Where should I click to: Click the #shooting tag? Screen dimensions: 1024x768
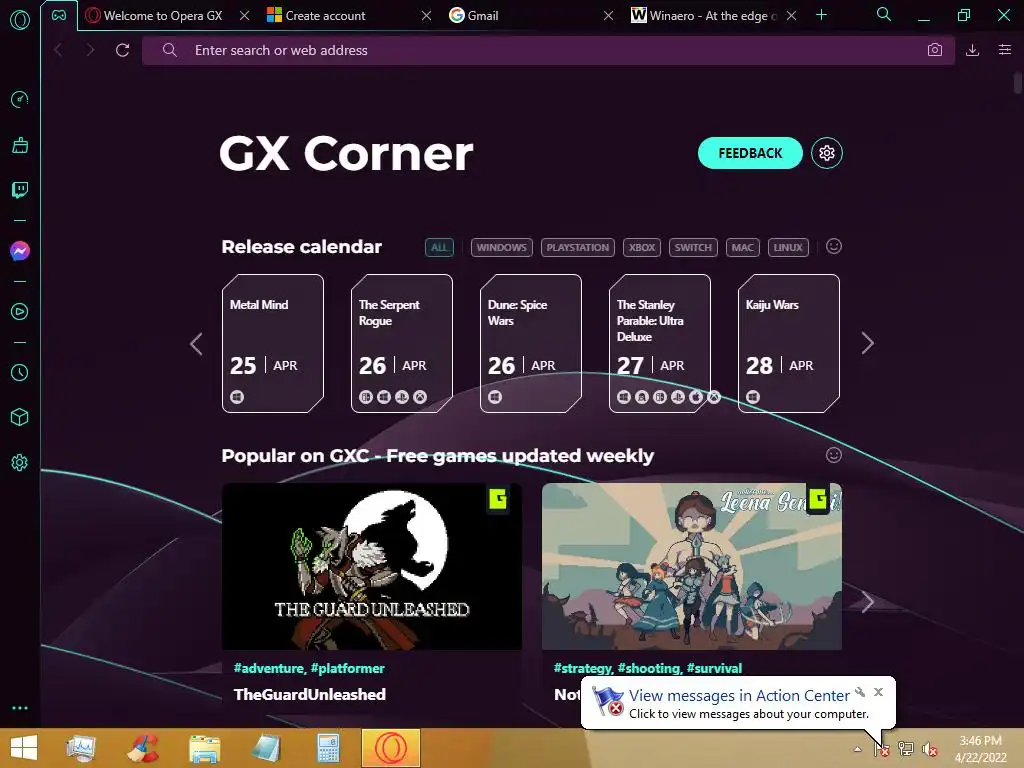pos(649,668)
